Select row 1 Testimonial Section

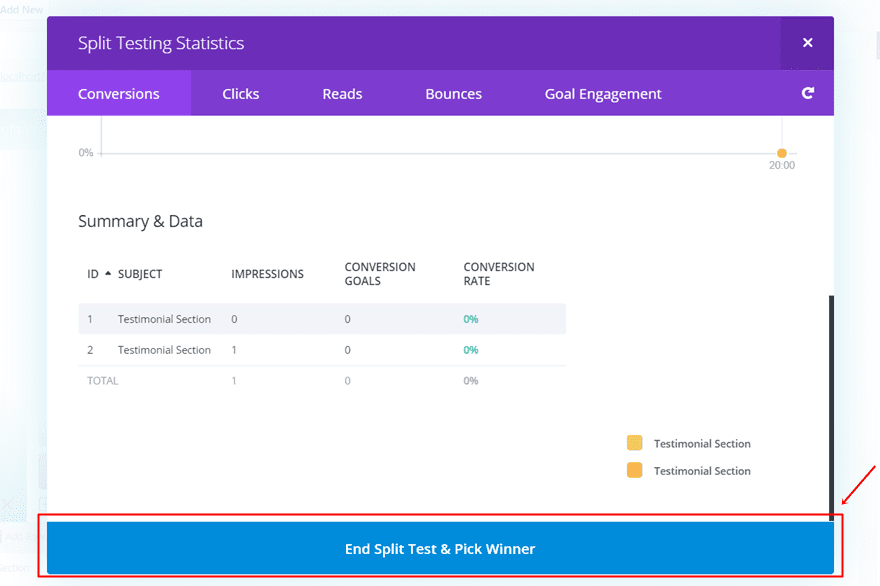tap(164, 319)
